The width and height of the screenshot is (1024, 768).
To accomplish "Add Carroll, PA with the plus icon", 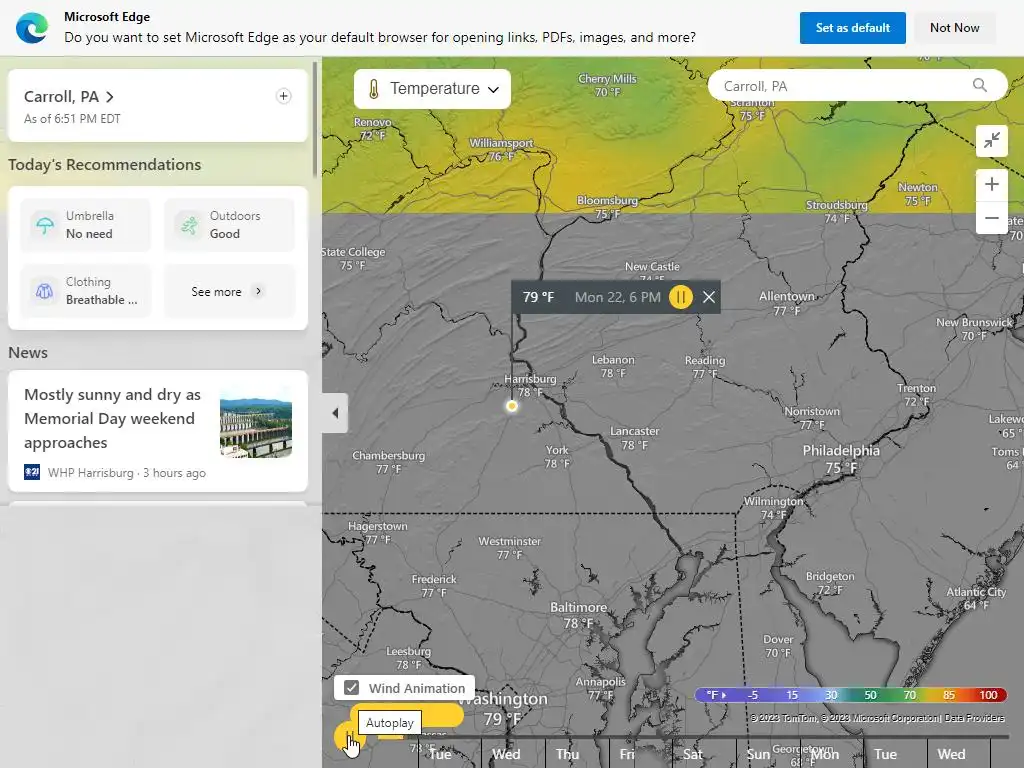I will tap(283, 96).
